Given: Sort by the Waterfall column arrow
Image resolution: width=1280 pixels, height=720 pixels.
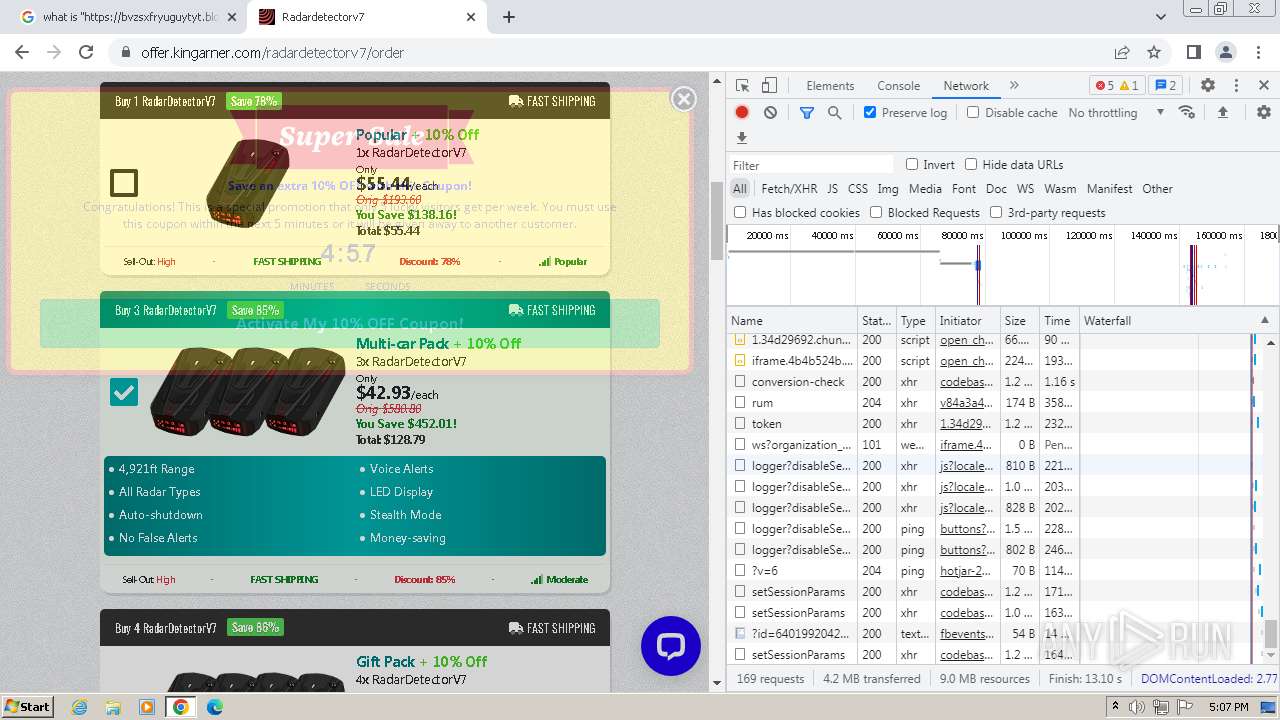Looking at the screenshot, I should (1264, 321).
